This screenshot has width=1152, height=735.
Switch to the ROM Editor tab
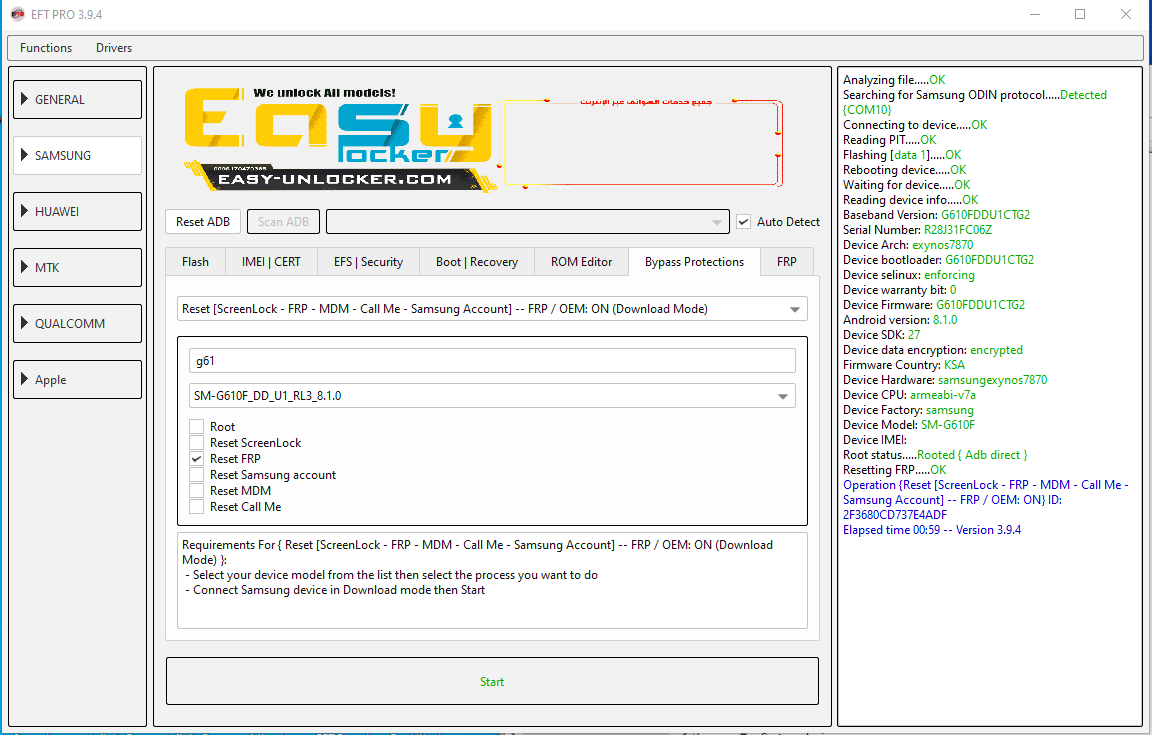[x=581, y=262]
